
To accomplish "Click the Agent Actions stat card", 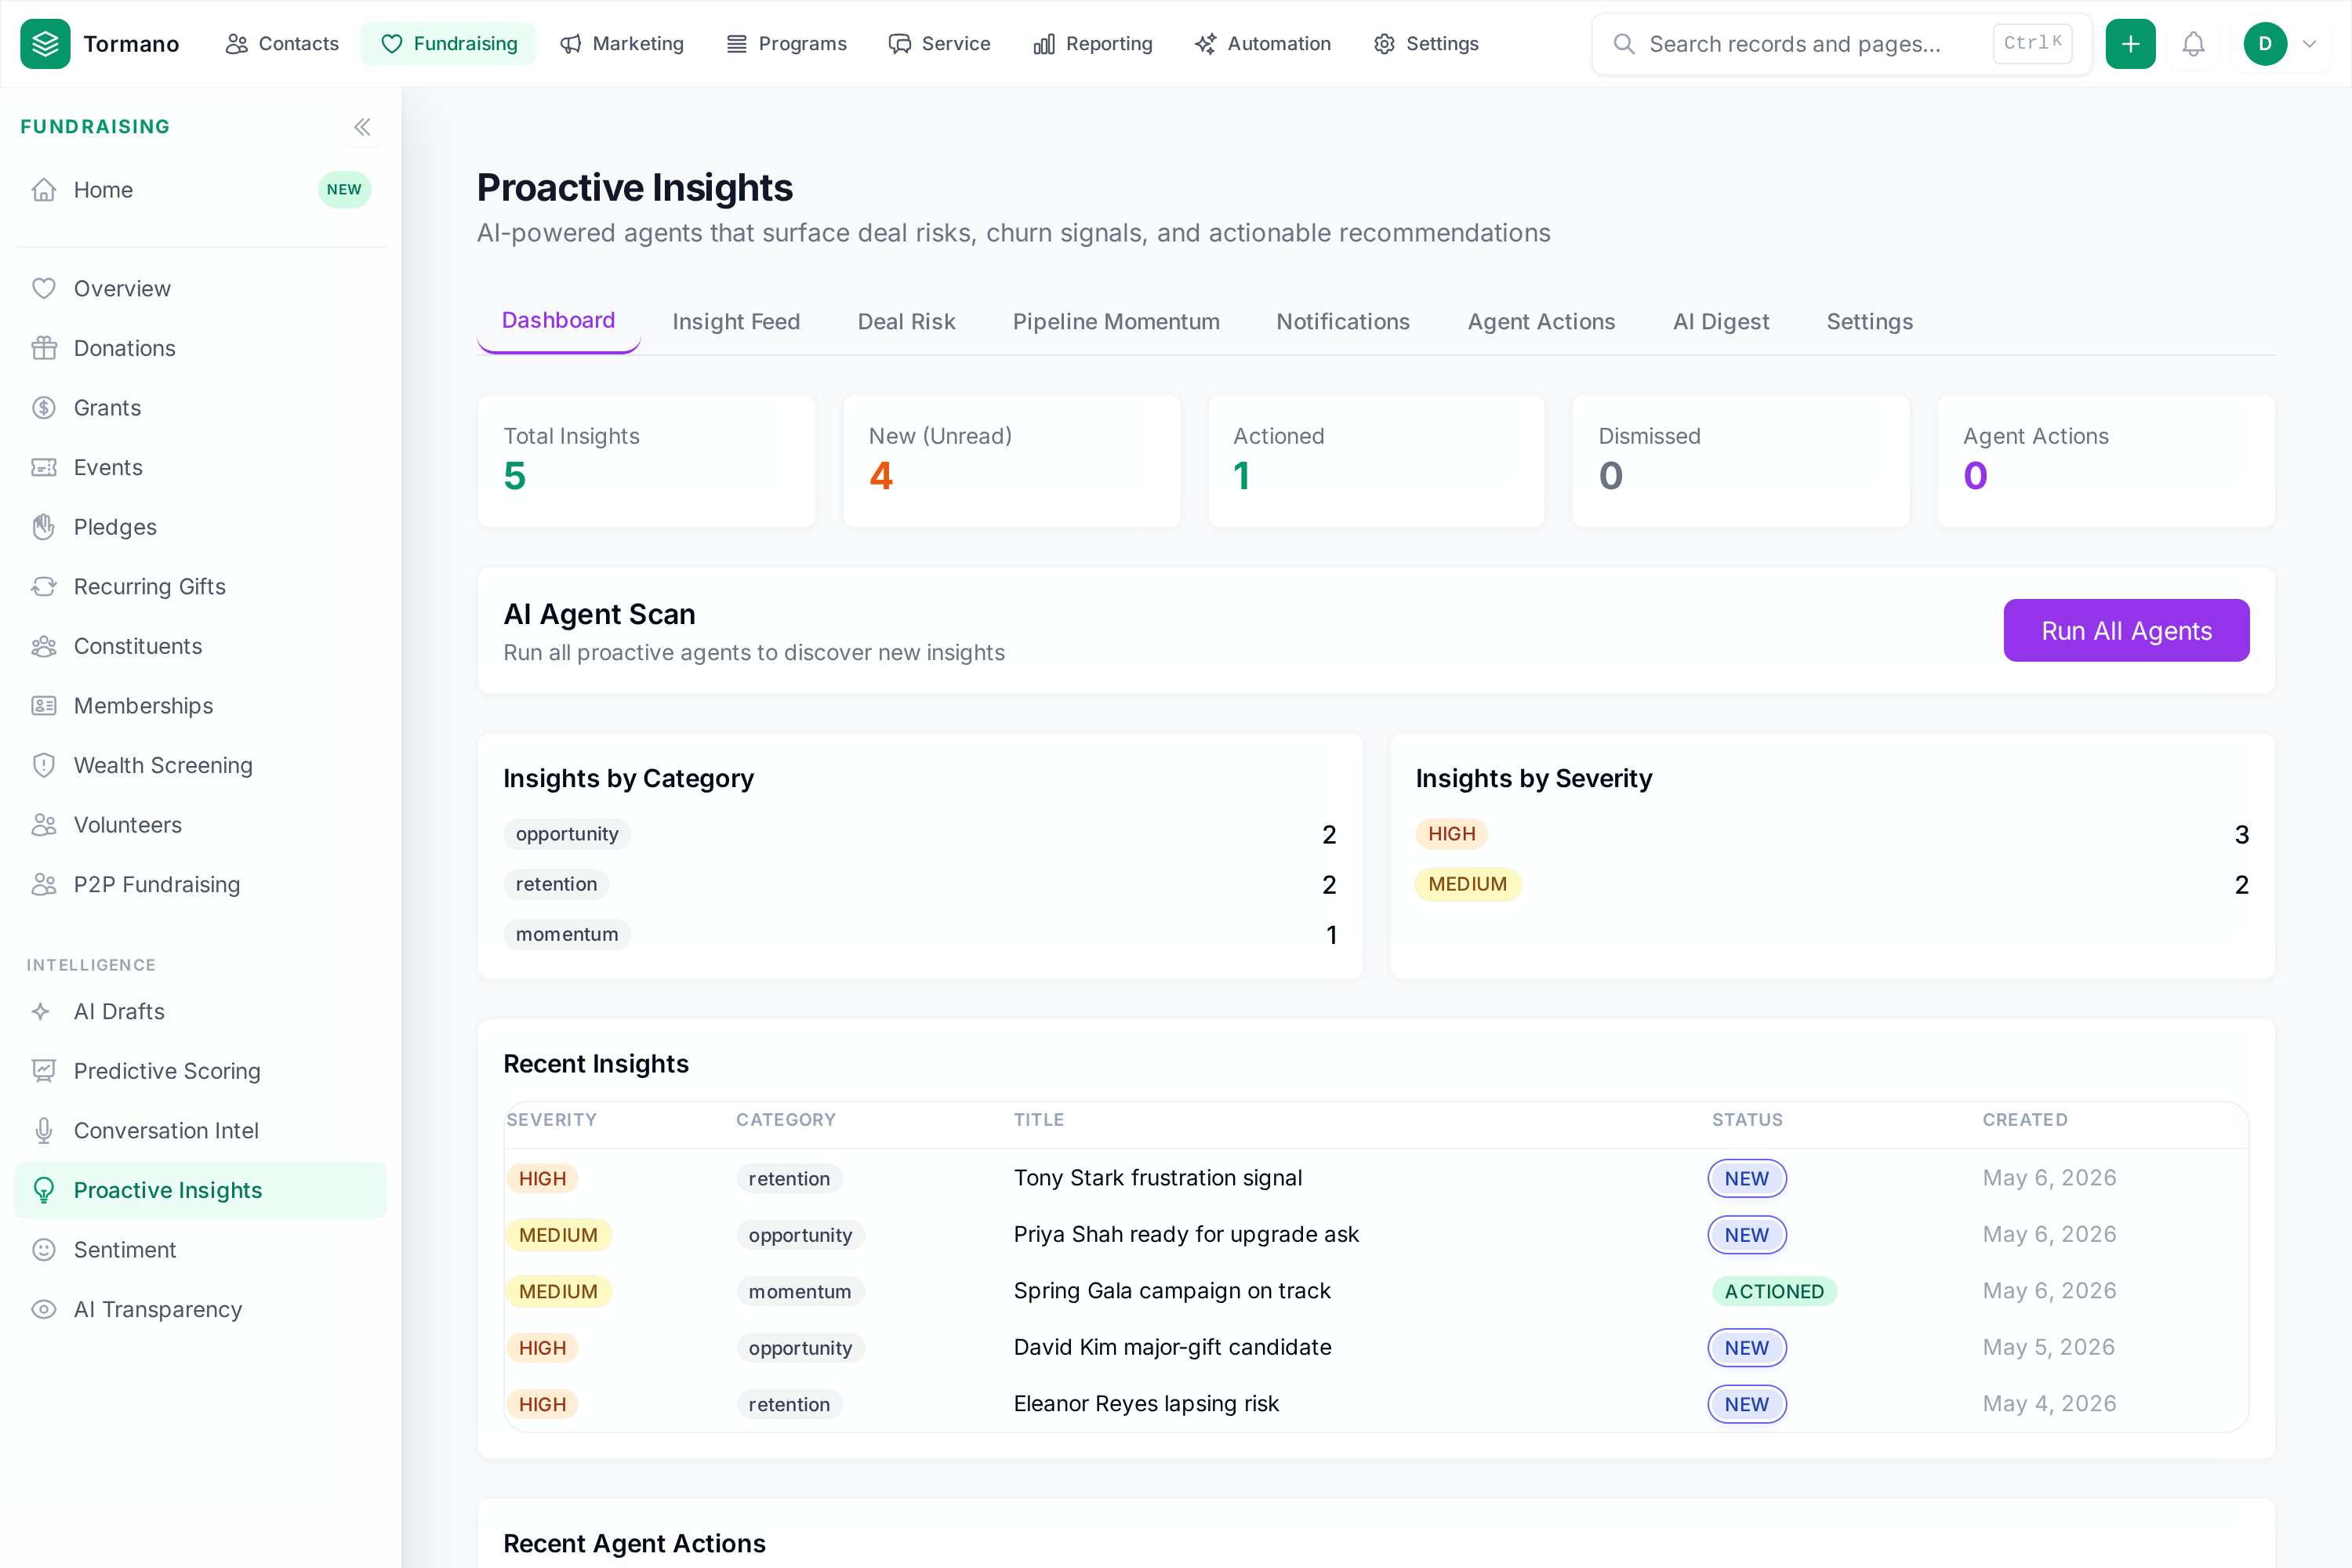I will pyautogui.click(x=2107, y=461).
